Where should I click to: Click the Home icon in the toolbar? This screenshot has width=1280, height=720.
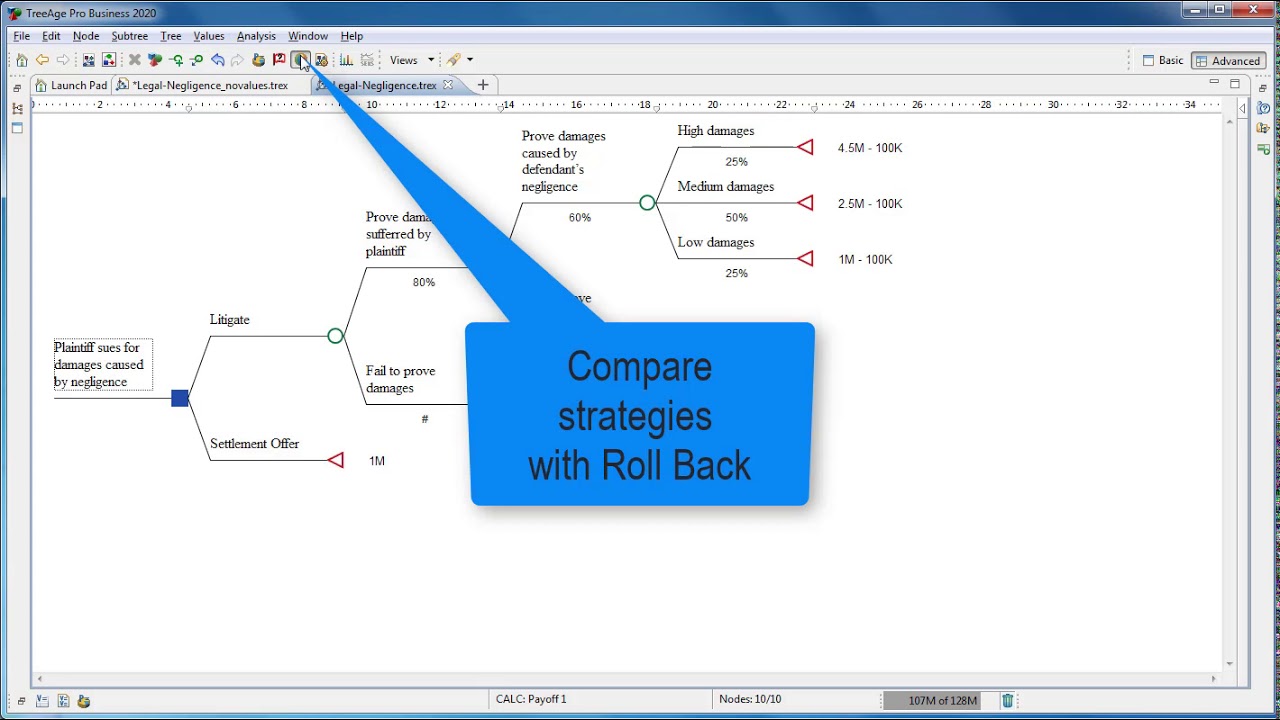[21, 60]
